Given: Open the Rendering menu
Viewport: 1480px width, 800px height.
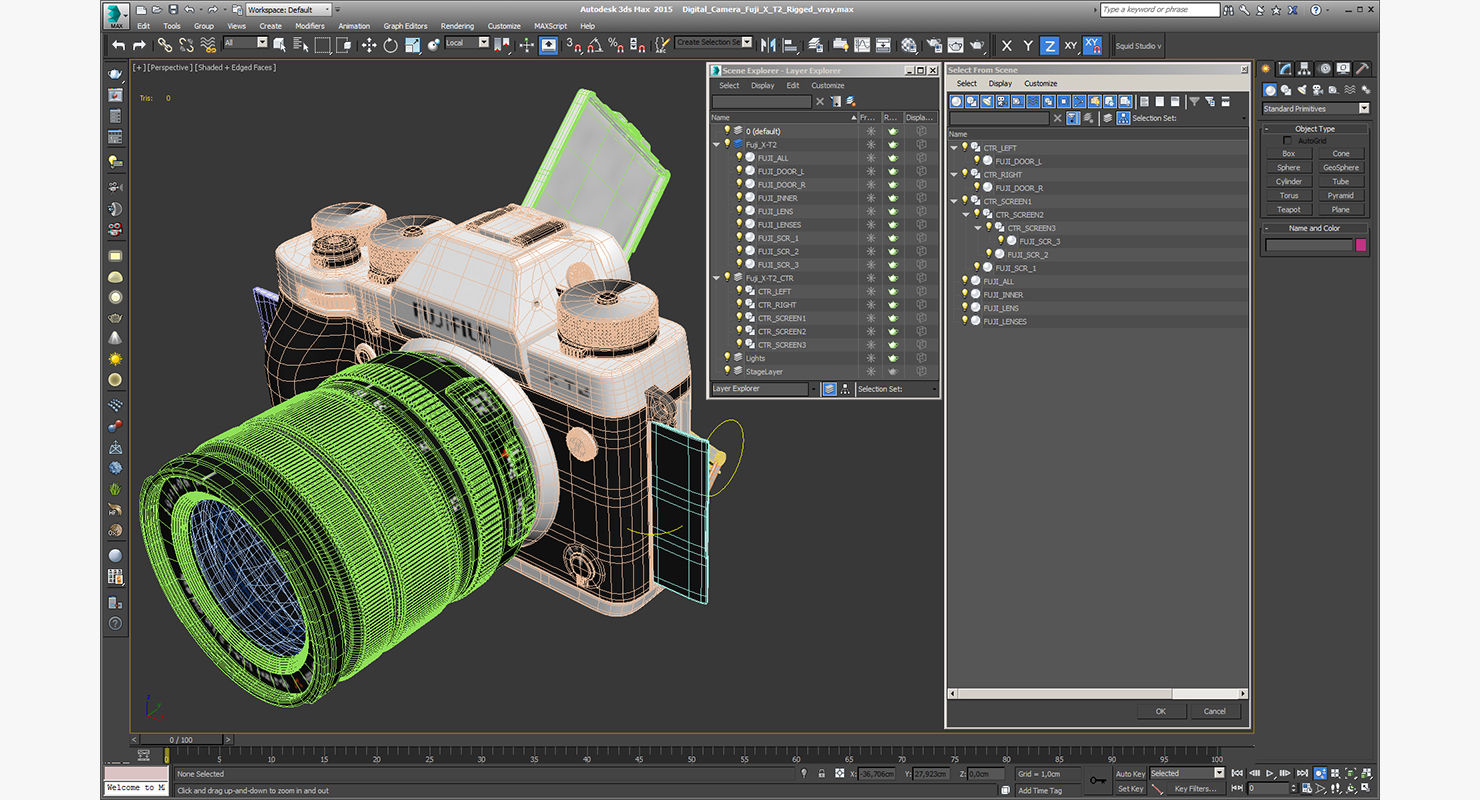Looking at the screenshot, I should (457, 26).
